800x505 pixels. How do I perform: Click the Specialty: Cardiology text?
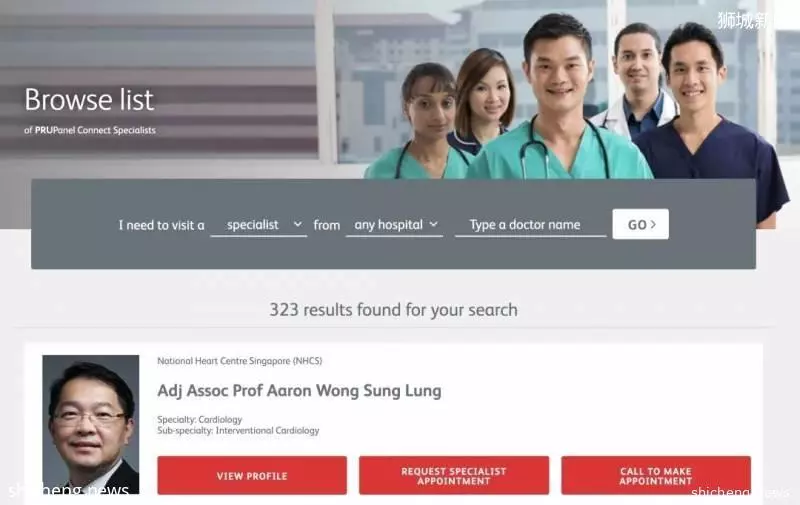199,419
